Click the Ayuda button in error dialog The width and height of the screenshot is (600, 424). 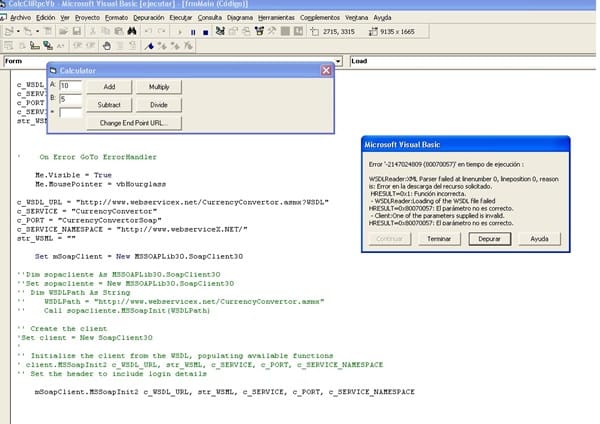(538, 239)
